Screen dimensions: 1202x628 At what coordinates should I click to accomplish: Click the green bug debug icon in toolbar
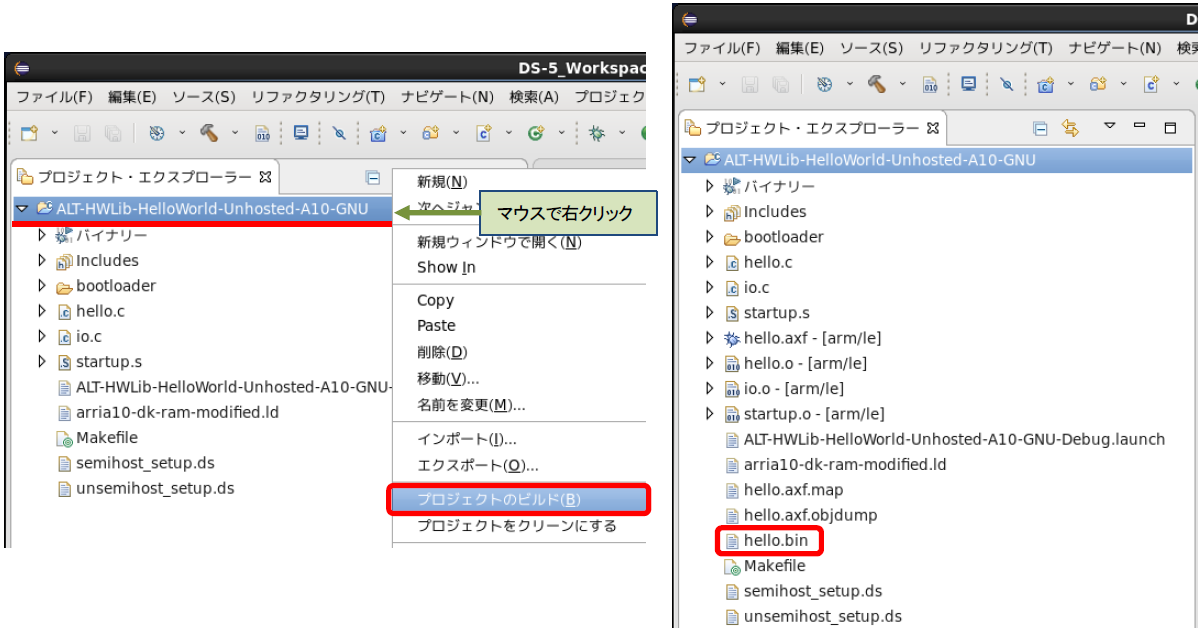[597, 133]
